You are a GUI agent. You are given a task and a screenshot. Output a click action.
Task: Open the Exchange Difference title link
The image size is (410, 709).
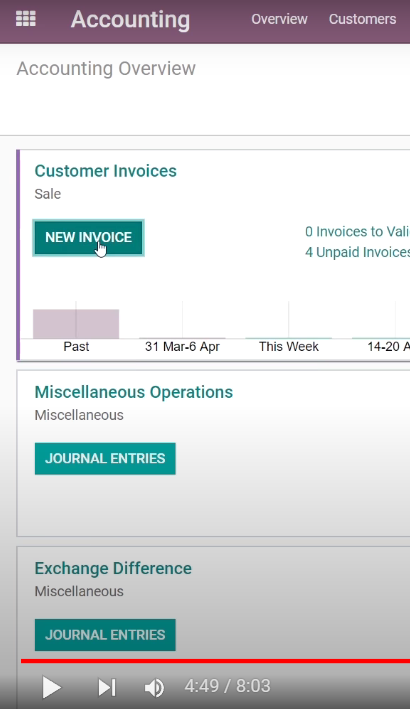pyautogui.click(x=113, y=568)
